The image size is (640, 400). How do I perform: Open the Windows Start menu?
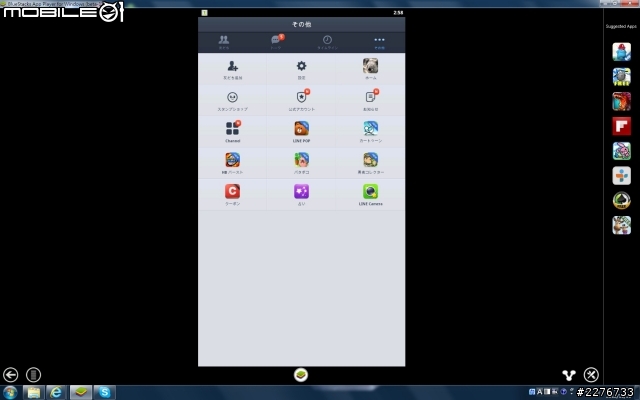pos(9,393)
